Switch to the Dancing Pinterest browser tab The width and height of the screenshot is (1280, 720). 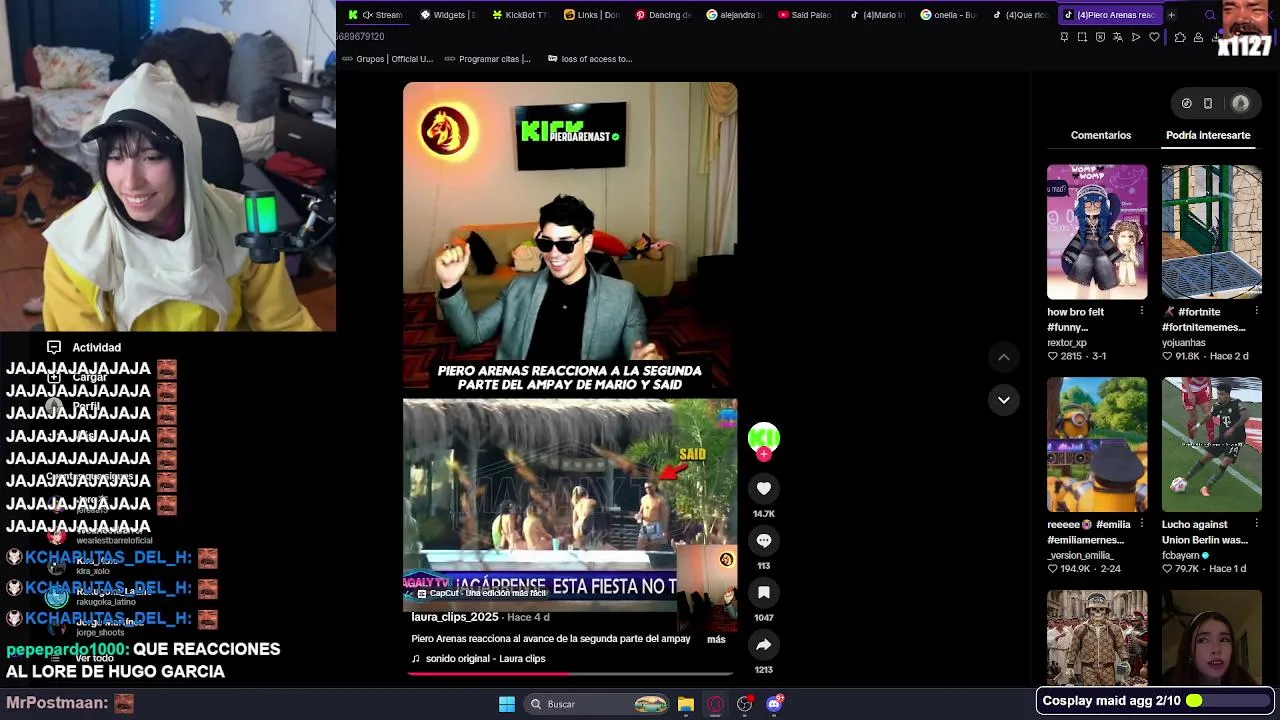point(663,15)
